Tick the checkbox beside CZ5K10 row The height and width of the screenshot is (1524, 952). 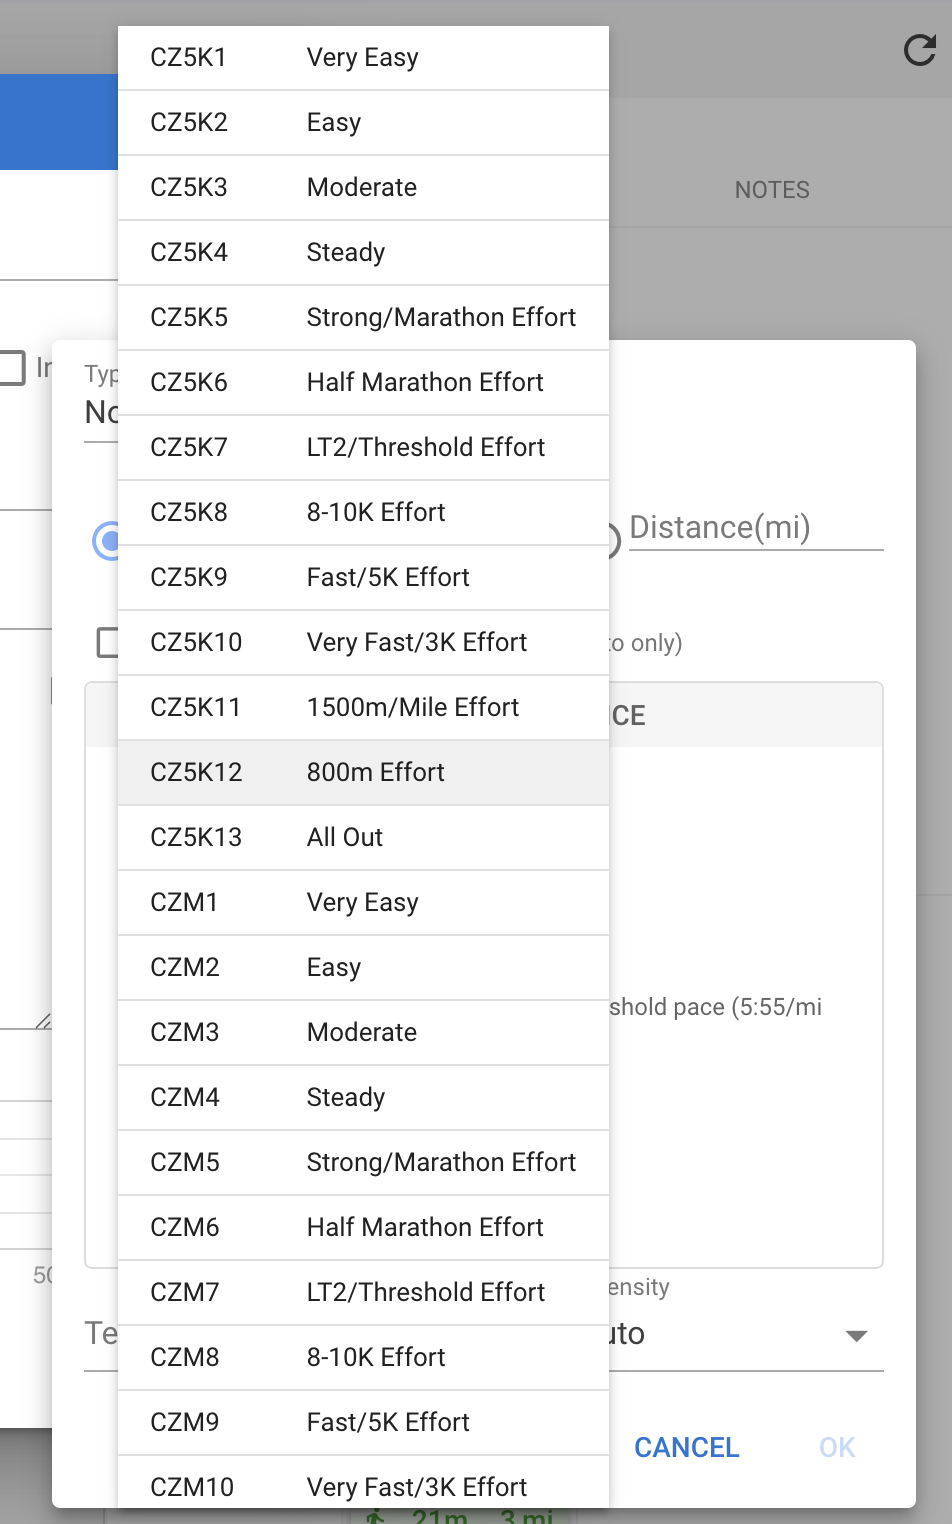[x=107, y=642]
